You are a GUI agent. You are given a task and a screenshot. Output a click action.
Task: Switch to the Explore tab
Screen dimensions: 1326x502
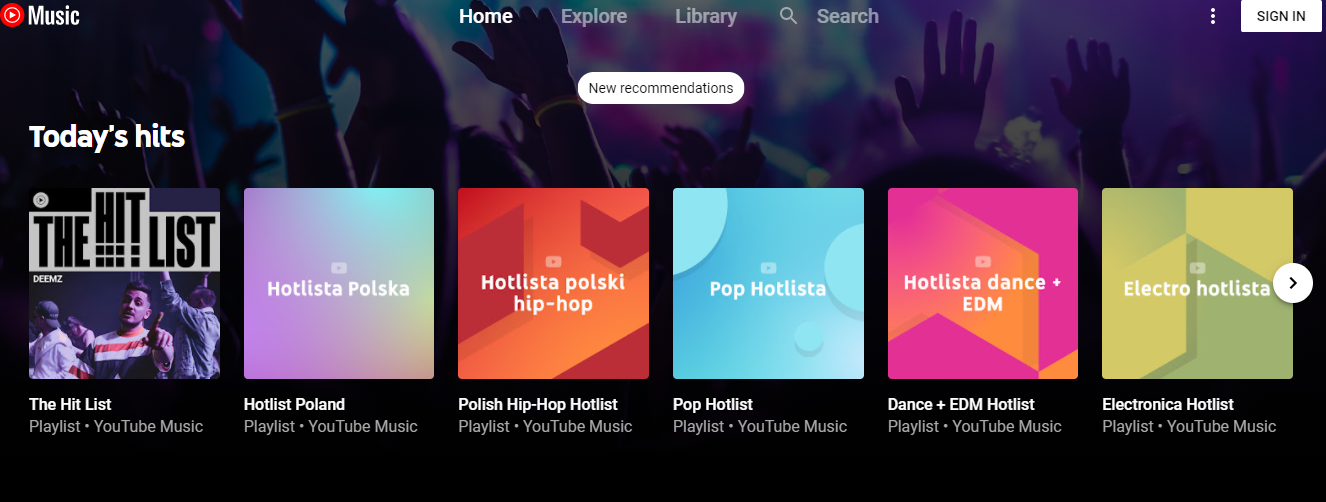click(x=594, y=16)
